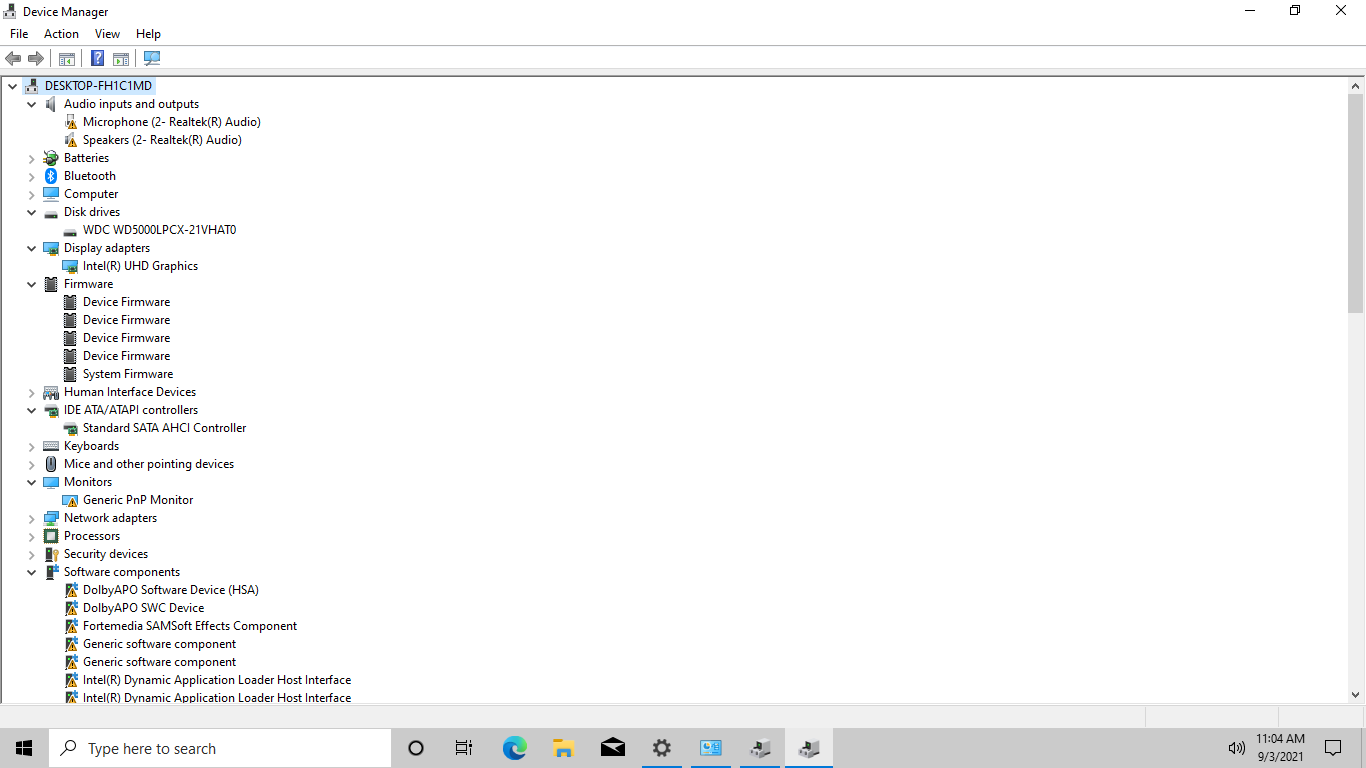Open the Action menu
This screenshot has height=768, width=1366.
(x=61, y=34)
